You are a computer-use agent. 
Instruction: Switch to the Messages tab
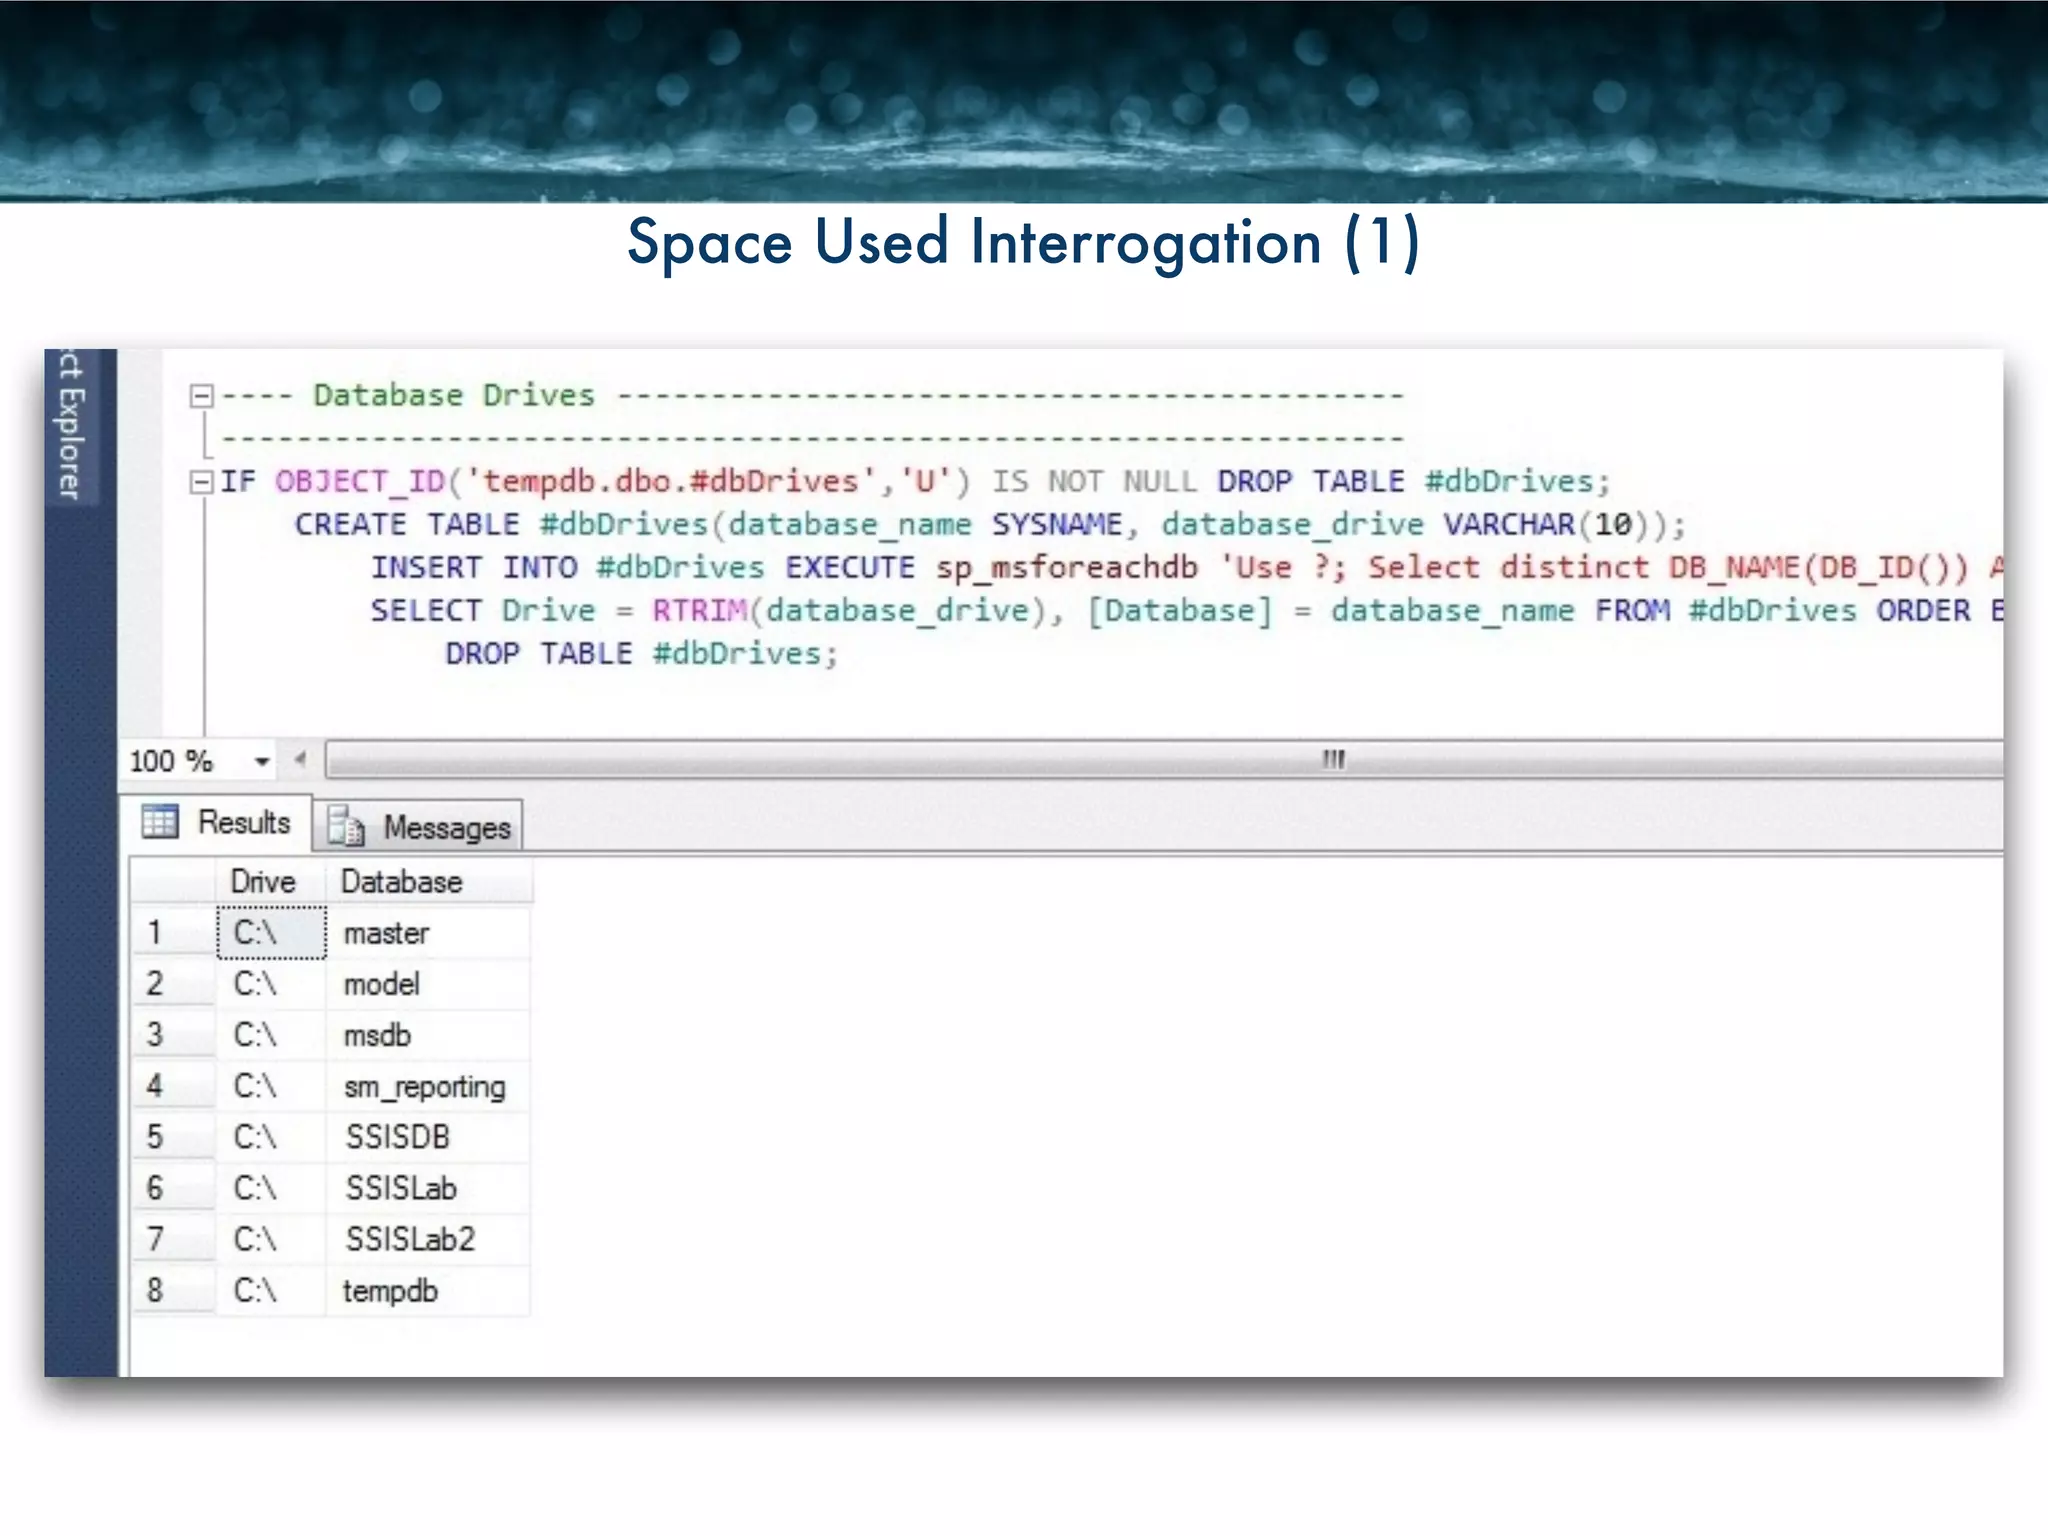[x=446, y=828]
